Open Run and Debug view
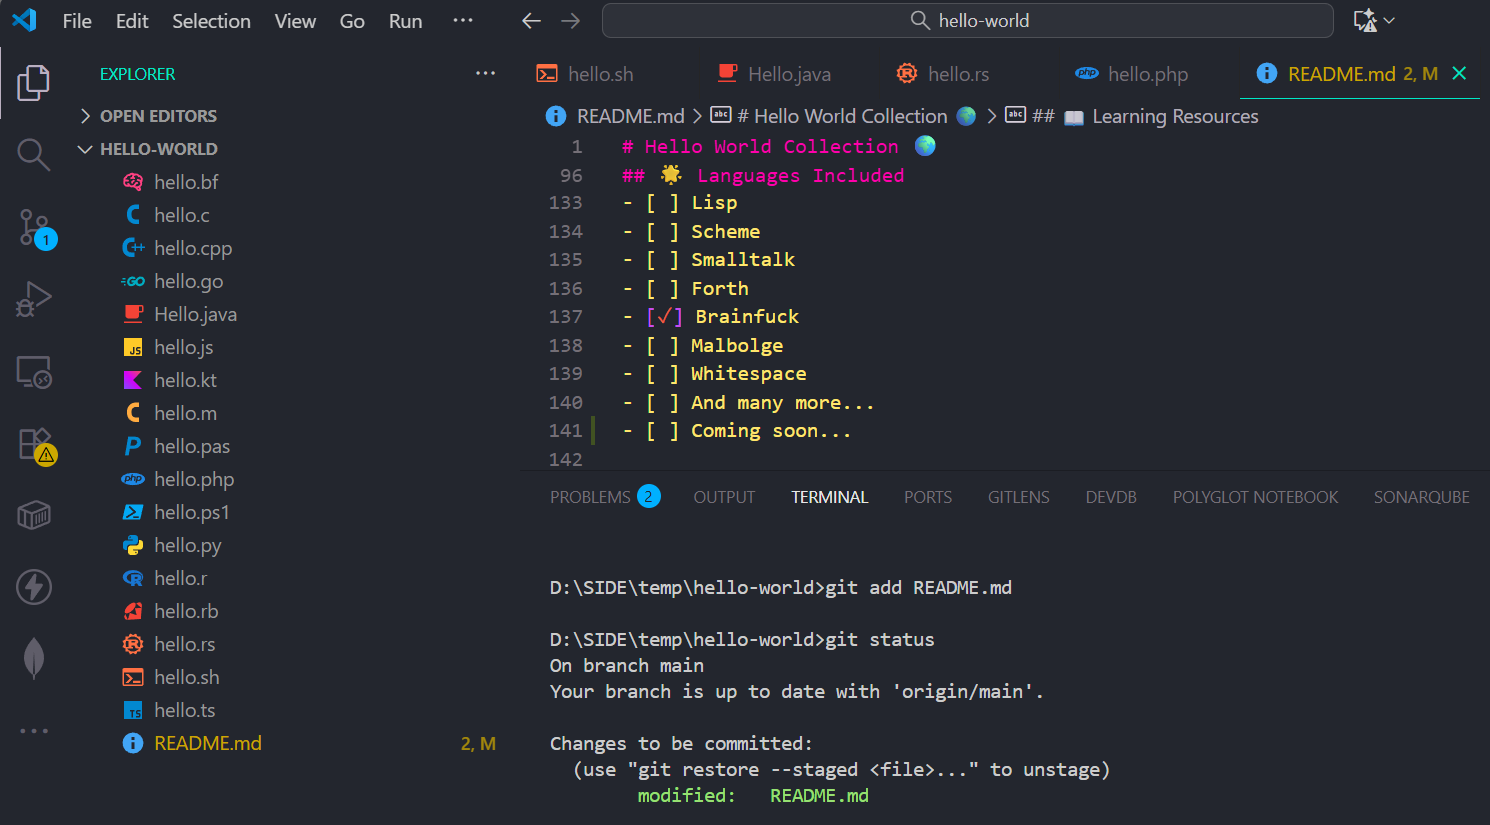This screenshot has width=1490, height=825. (34, 299)
